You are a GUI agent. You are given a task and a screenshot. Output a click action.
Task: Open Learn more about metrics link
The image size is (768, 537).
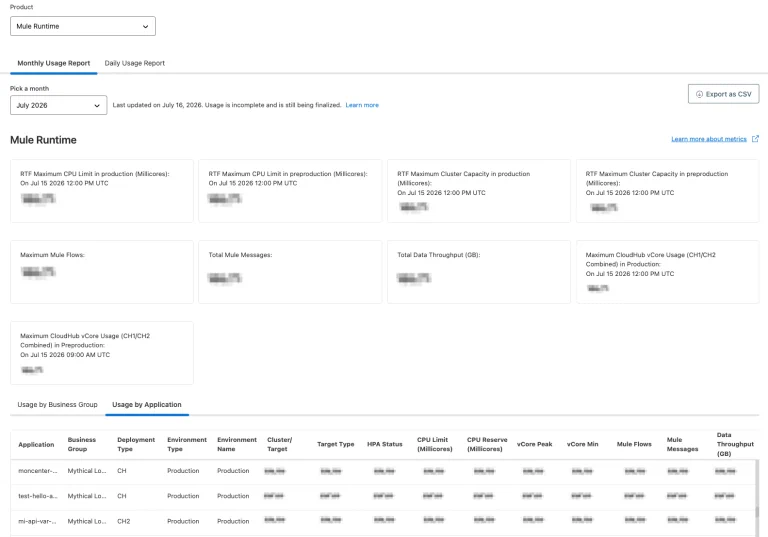pyautogui.click(x=709, y=139)
